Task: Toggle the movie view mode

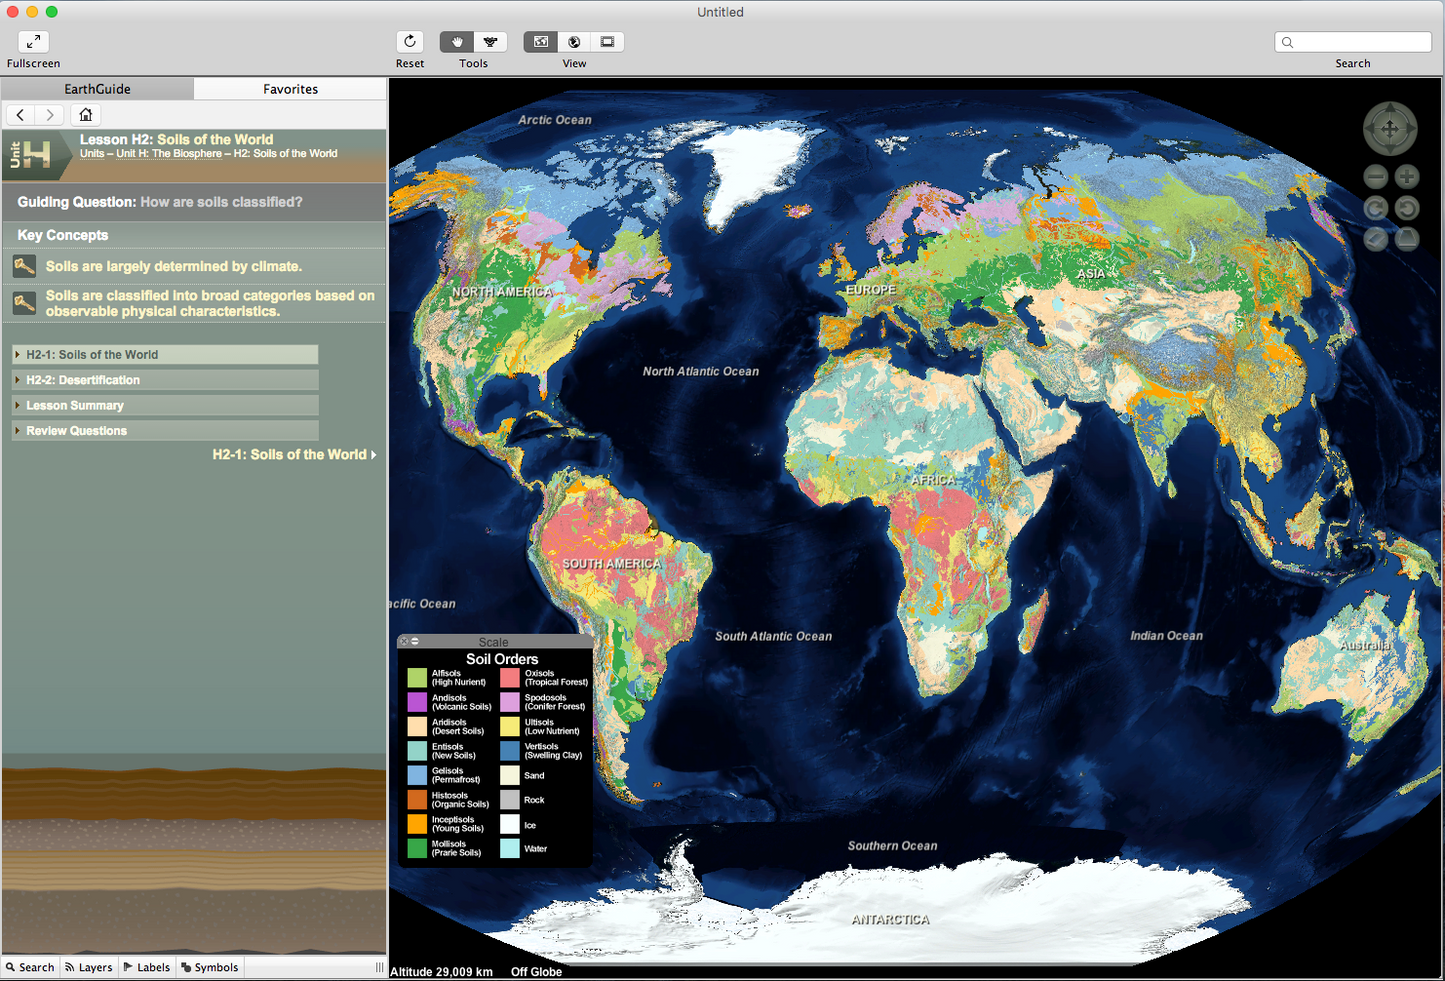Action: [607, 42]
